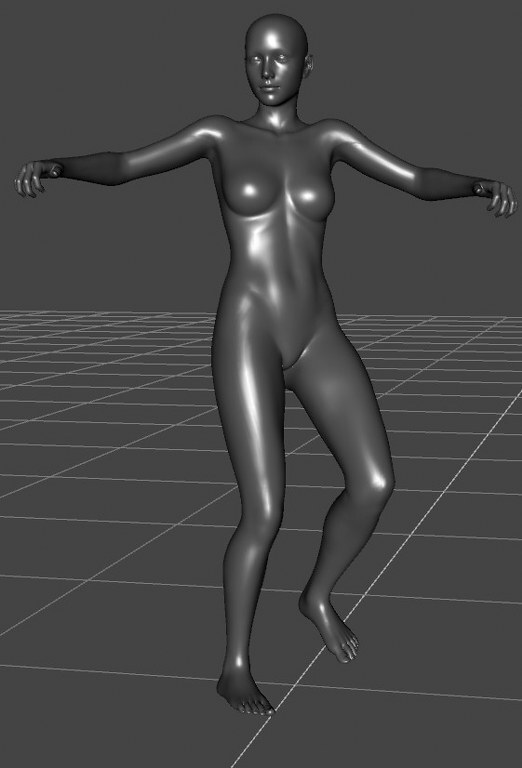Screen dimensions: 522x768
Task: Select the mannequin's neck
Action: click(277, 115)
